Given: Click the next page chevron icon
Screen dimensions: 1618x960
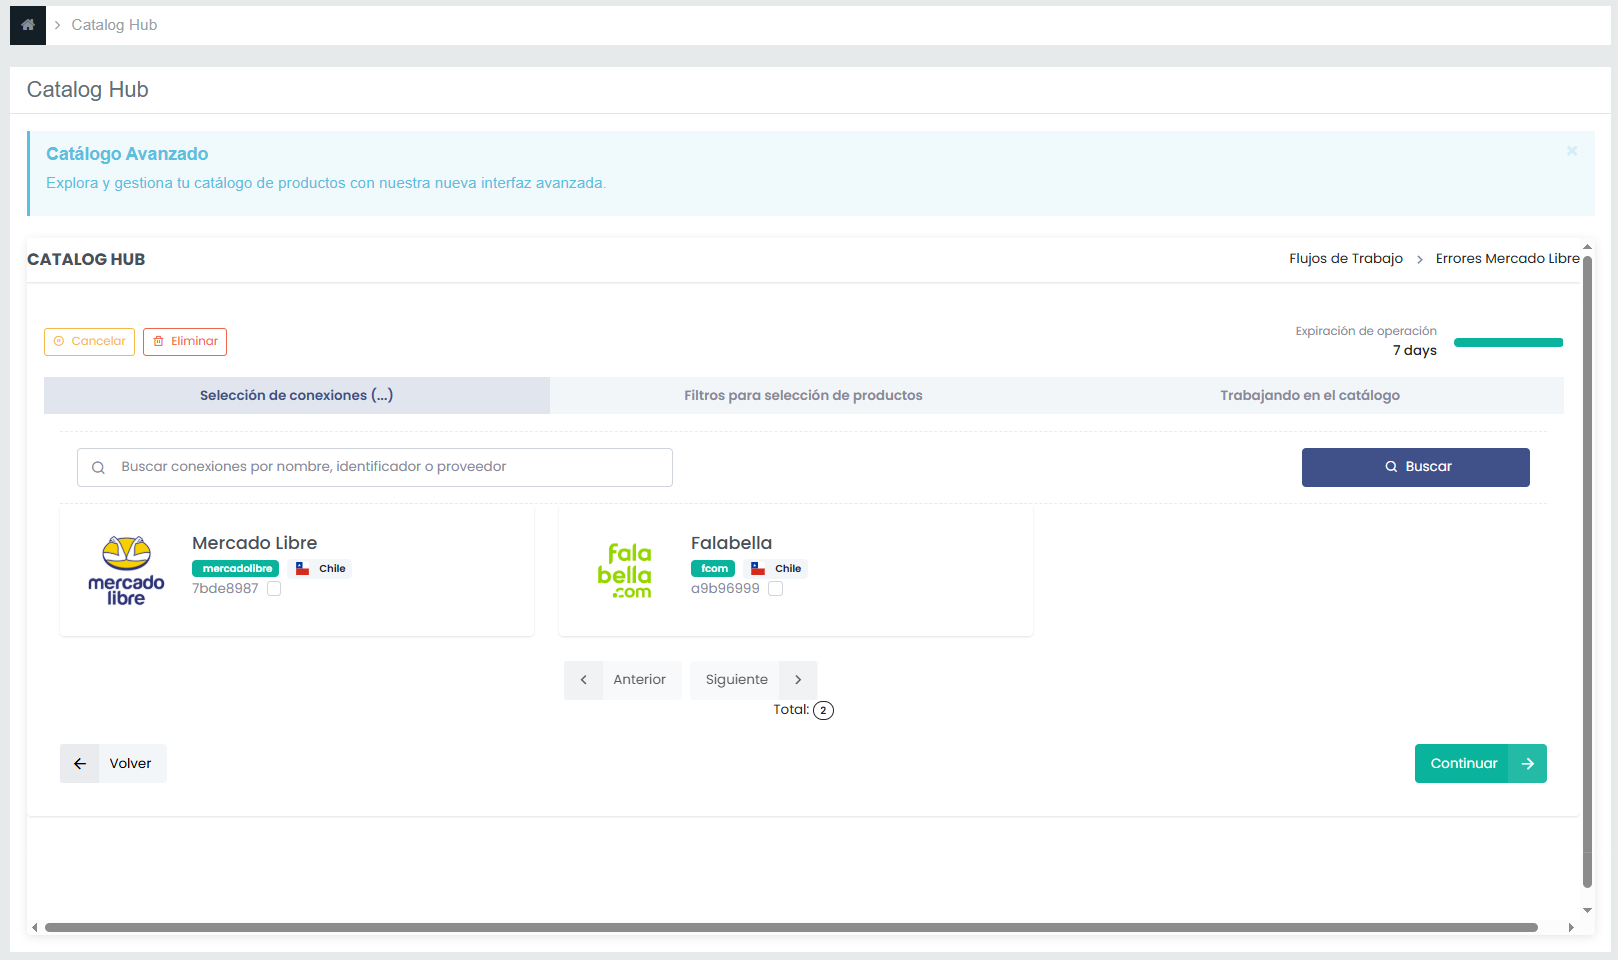Looking at the screenshot, I should click(x=798, y=680).
